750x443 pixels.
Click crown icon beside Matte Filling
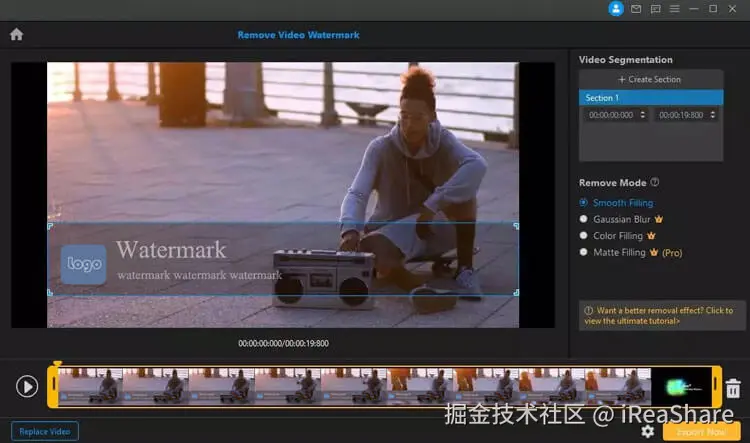653,252
